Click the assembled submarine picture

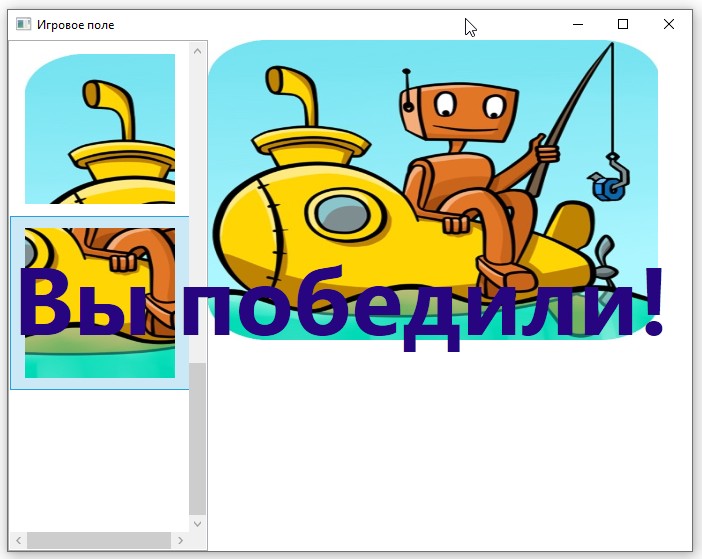click(x=433, y=190)
